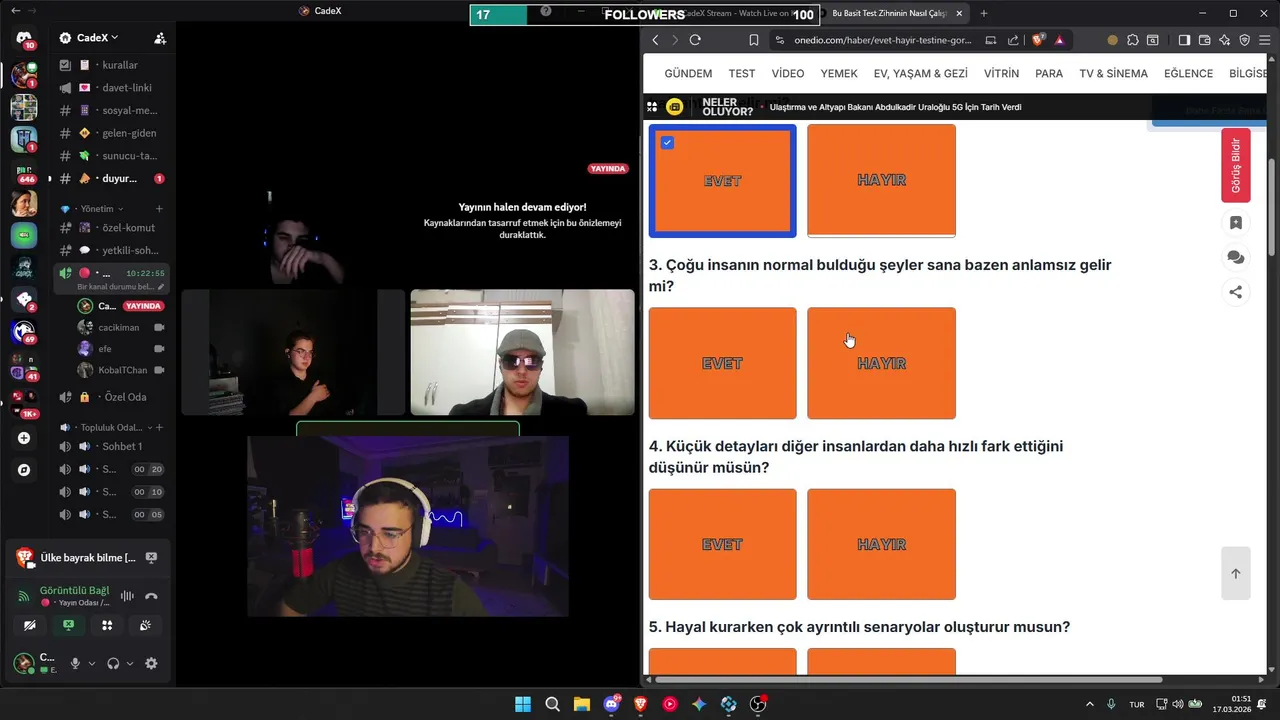Open the YEMEK menu on Onedio
Image resolution: width=1280 pixels, height=720 pixels.
click(839, 74)
